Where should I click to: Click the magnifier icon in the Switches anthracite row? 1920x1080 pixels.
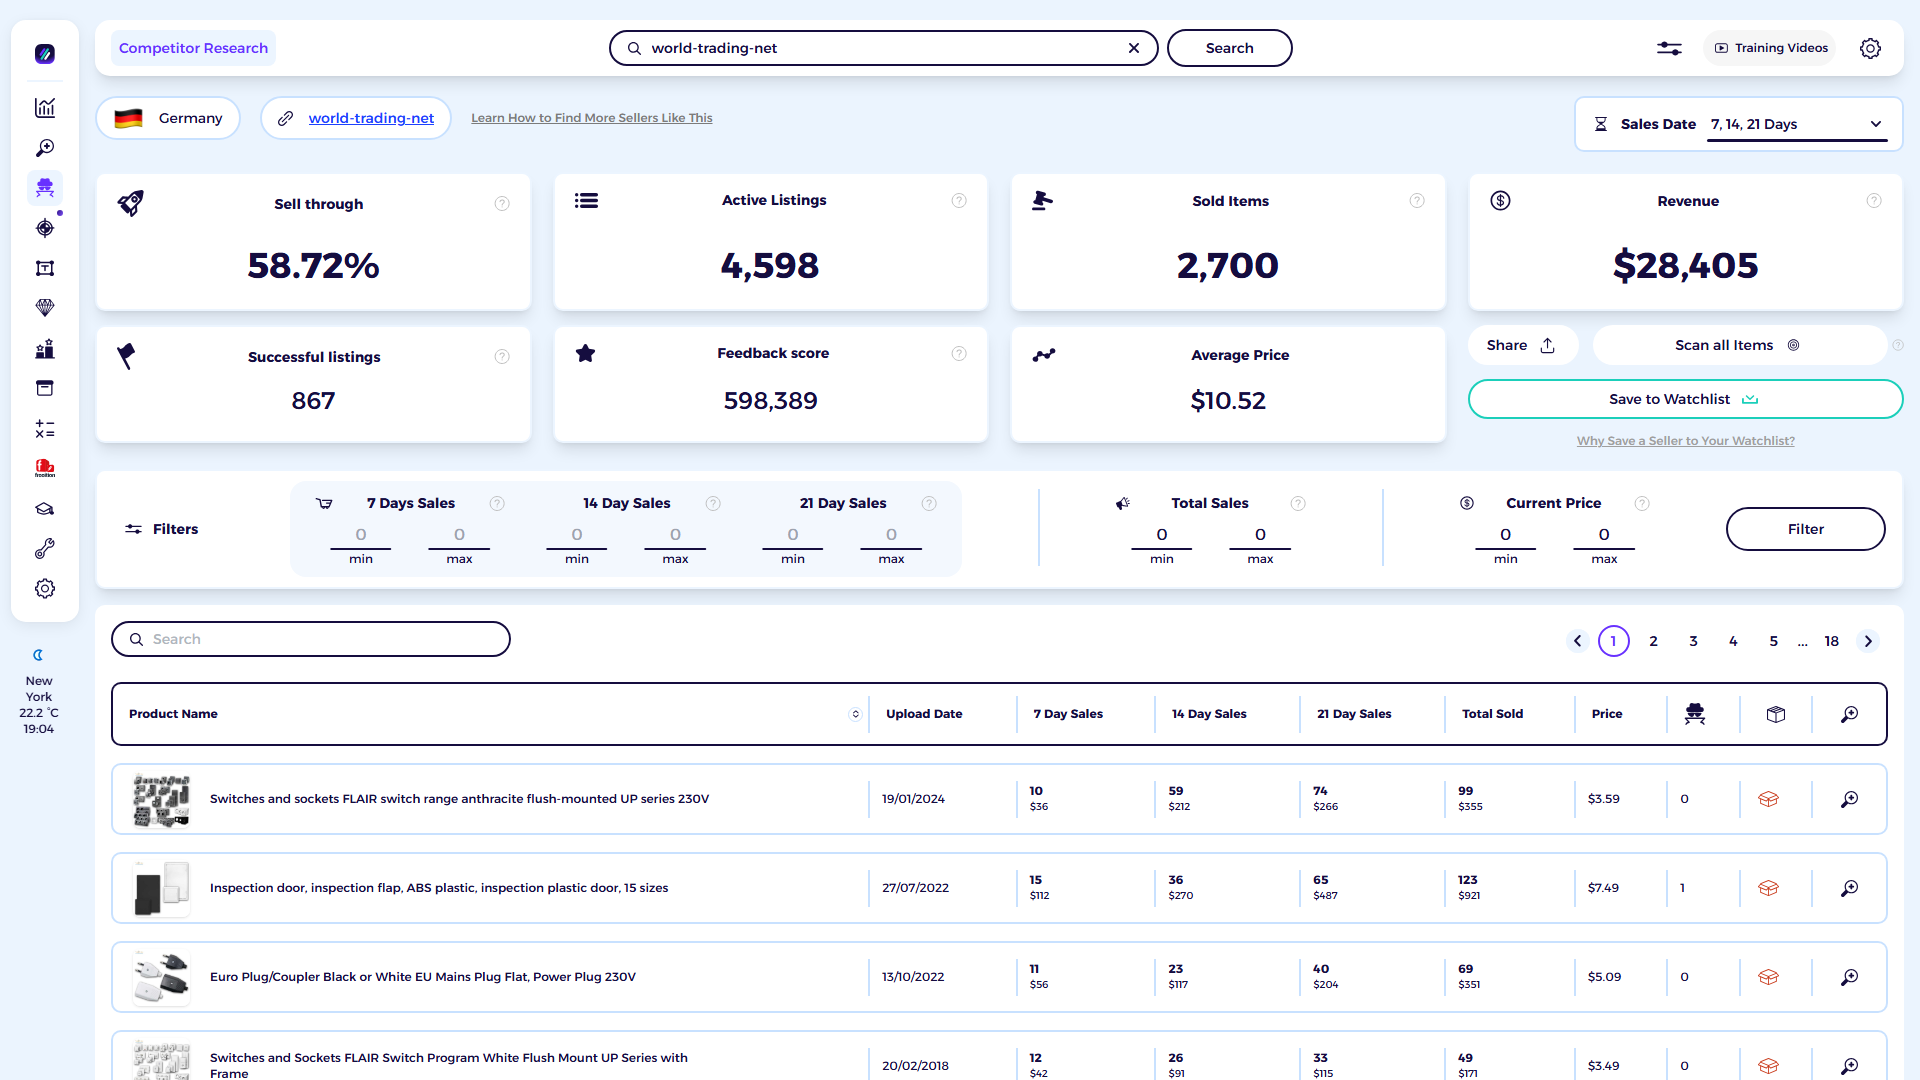1850,799
